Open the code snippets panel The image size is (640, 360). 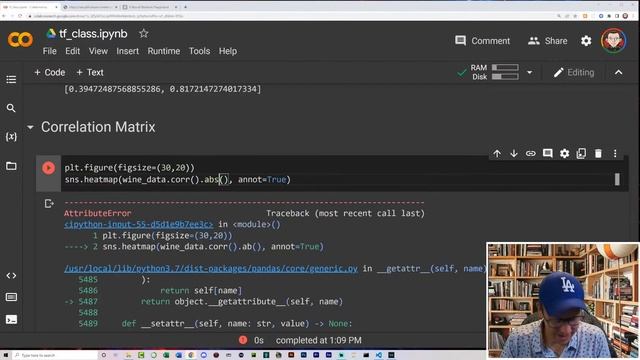coord(11,276)
